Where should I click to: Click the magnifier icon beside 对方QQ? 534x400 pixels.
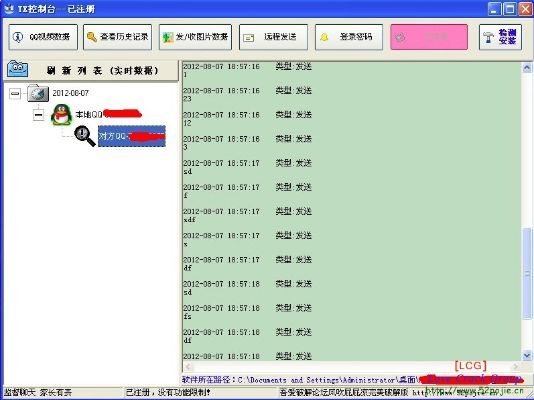pyautogui.click(x=85, y=136)
